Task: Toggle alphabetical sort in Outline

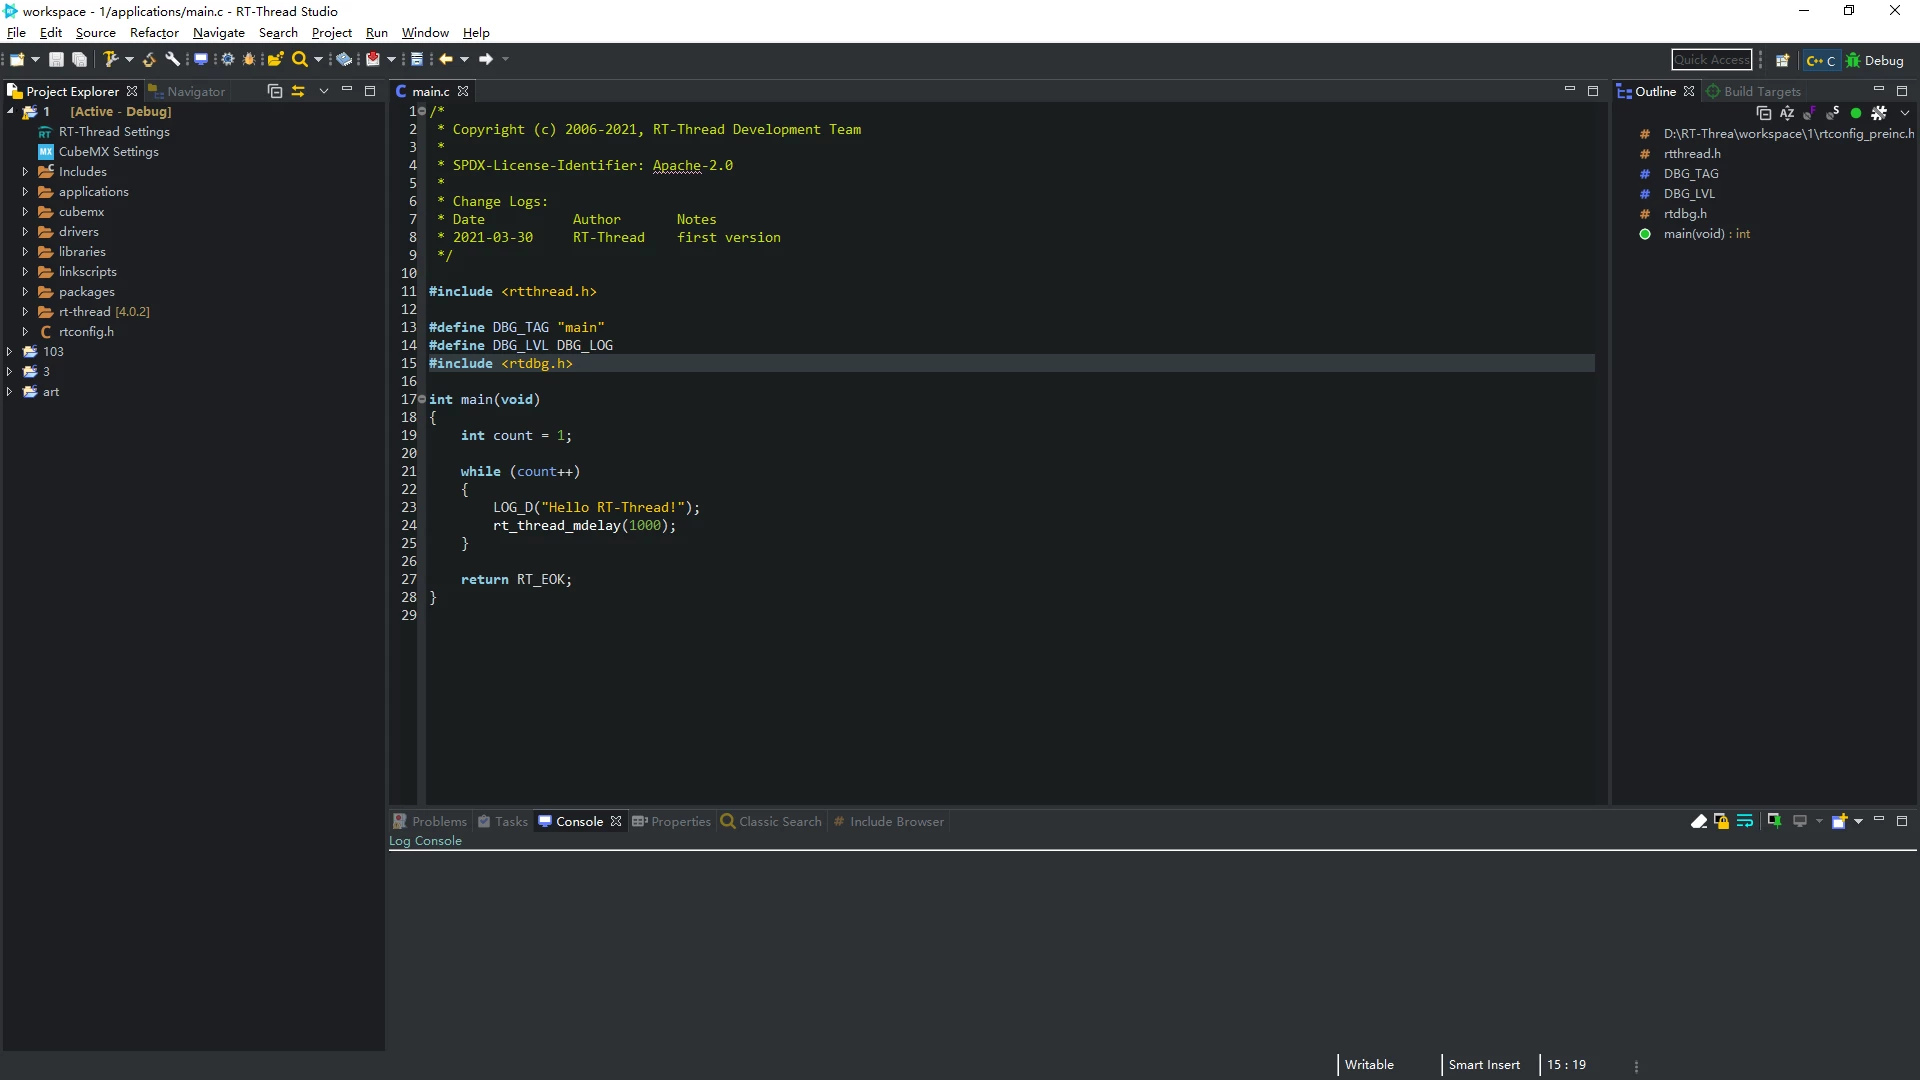Action: [x=1787, y=113]
